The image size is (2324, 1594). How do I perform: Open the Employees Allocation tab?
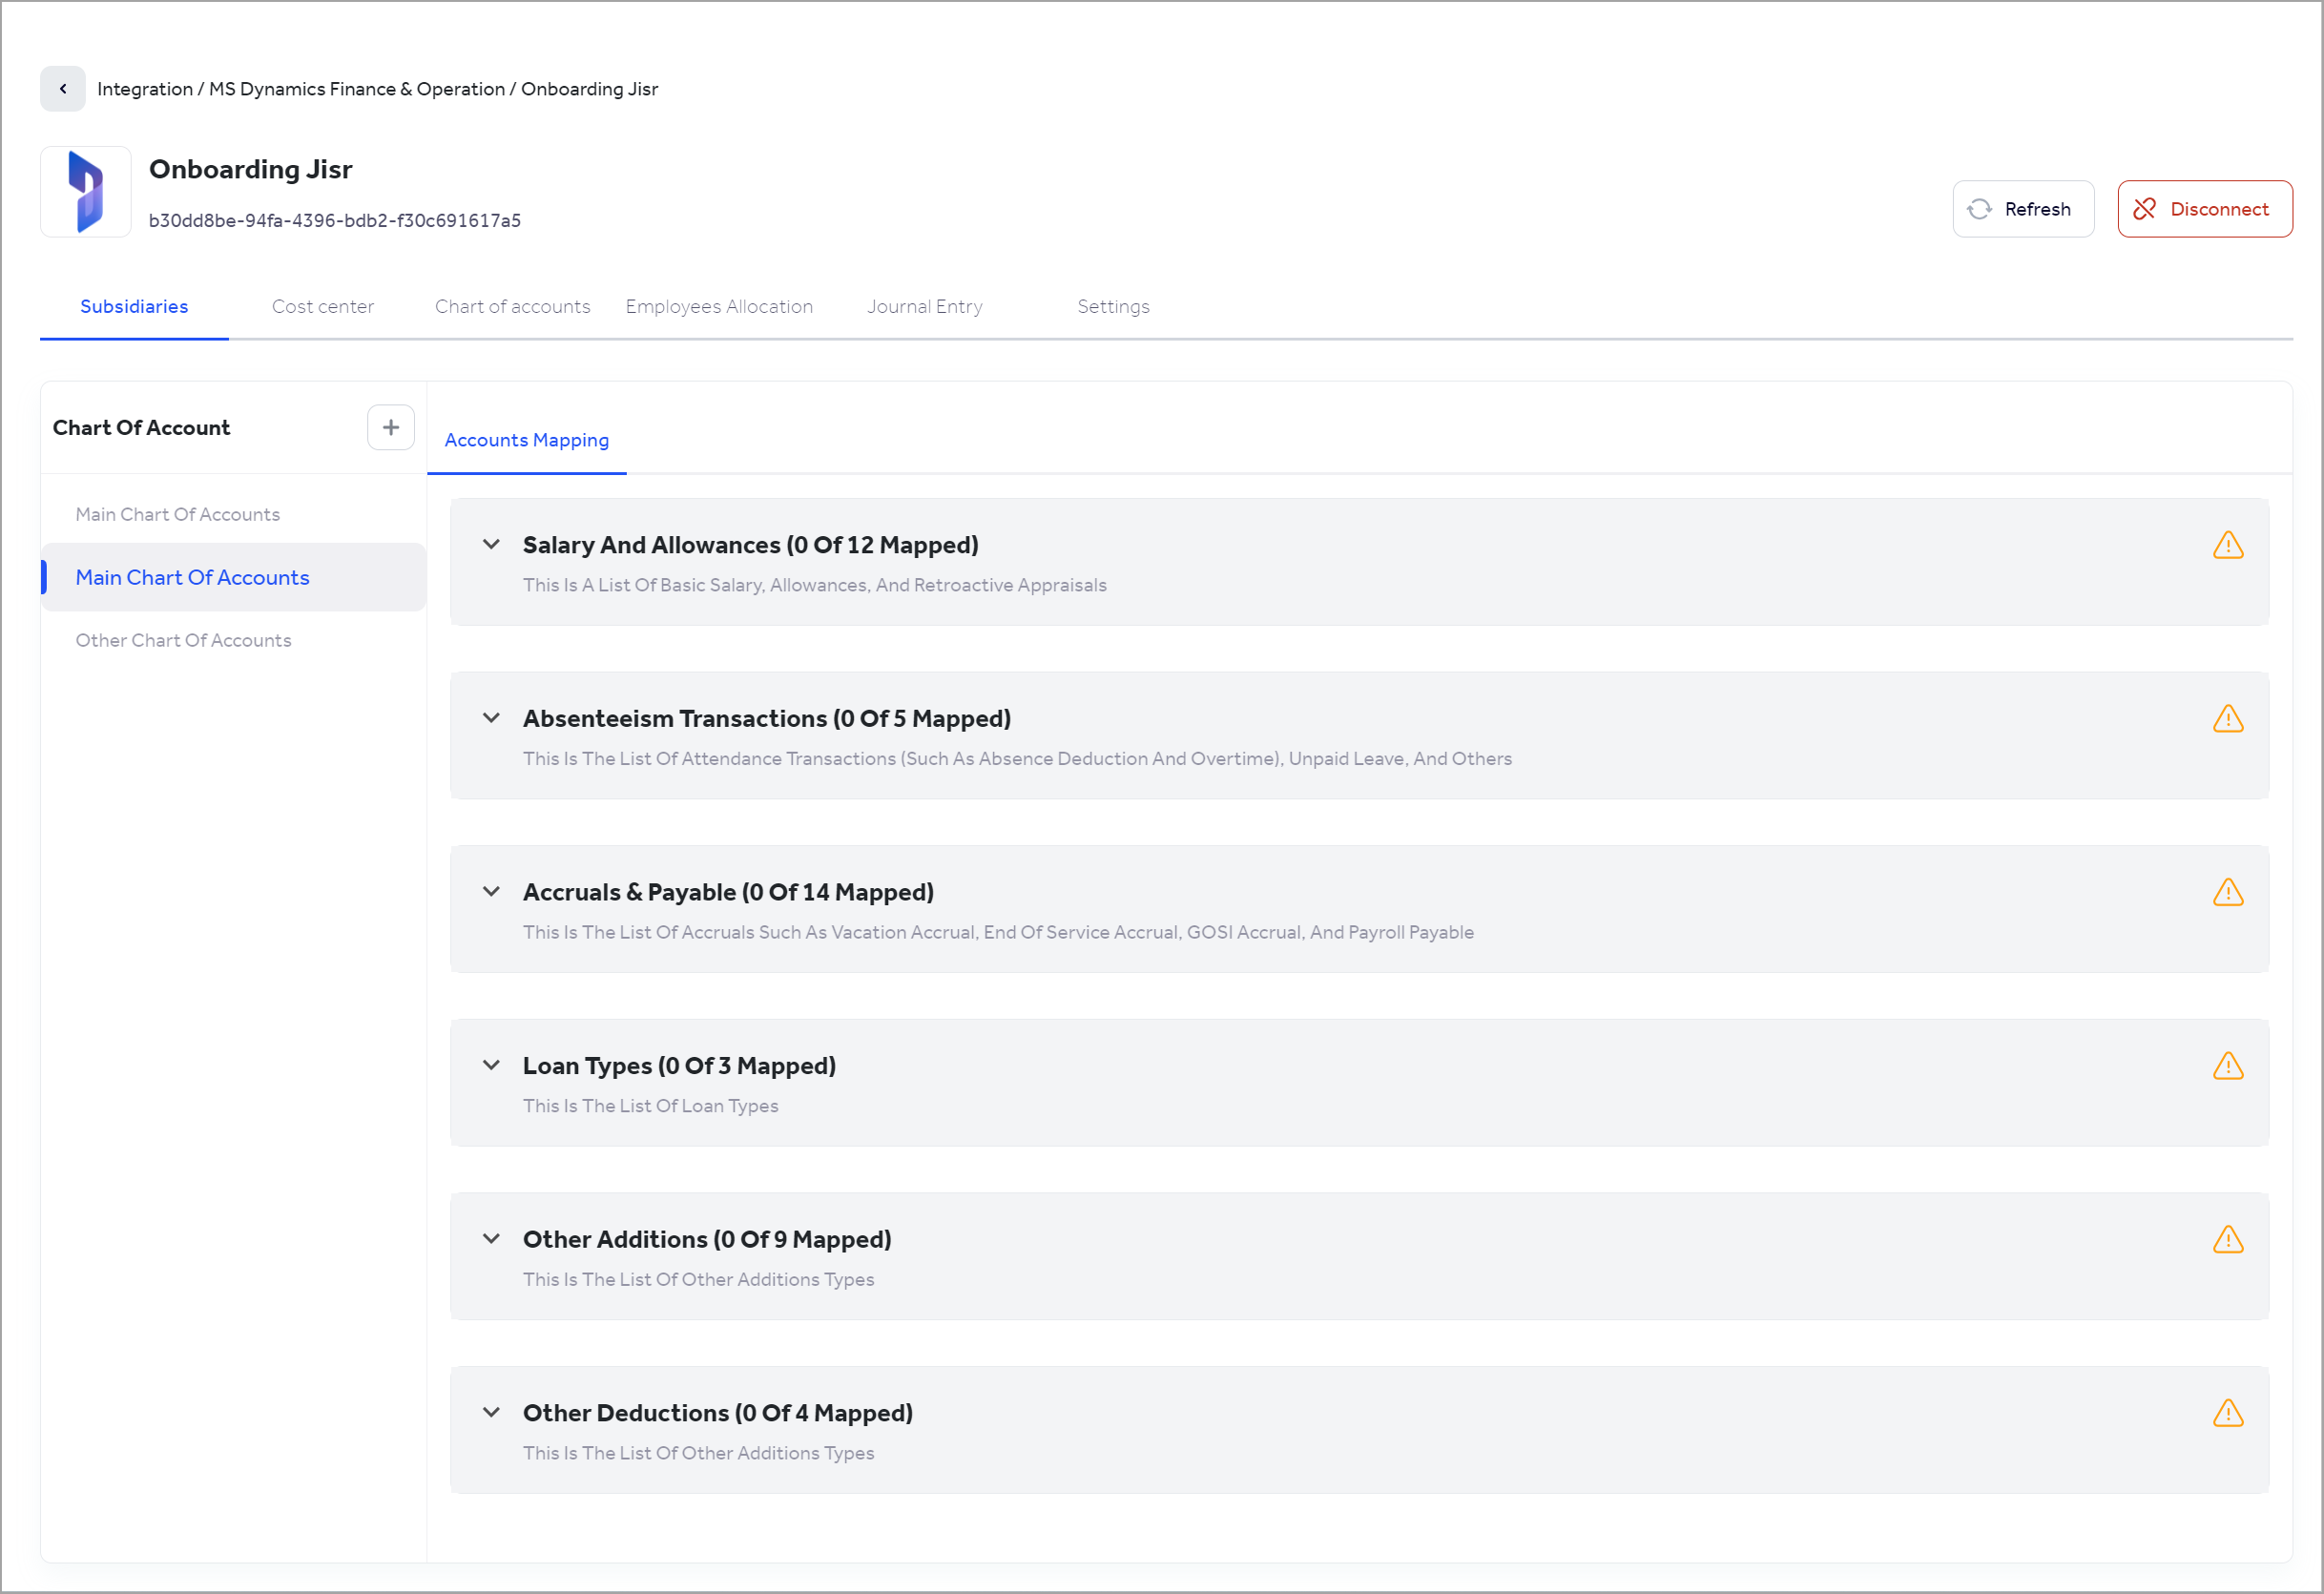719,306
